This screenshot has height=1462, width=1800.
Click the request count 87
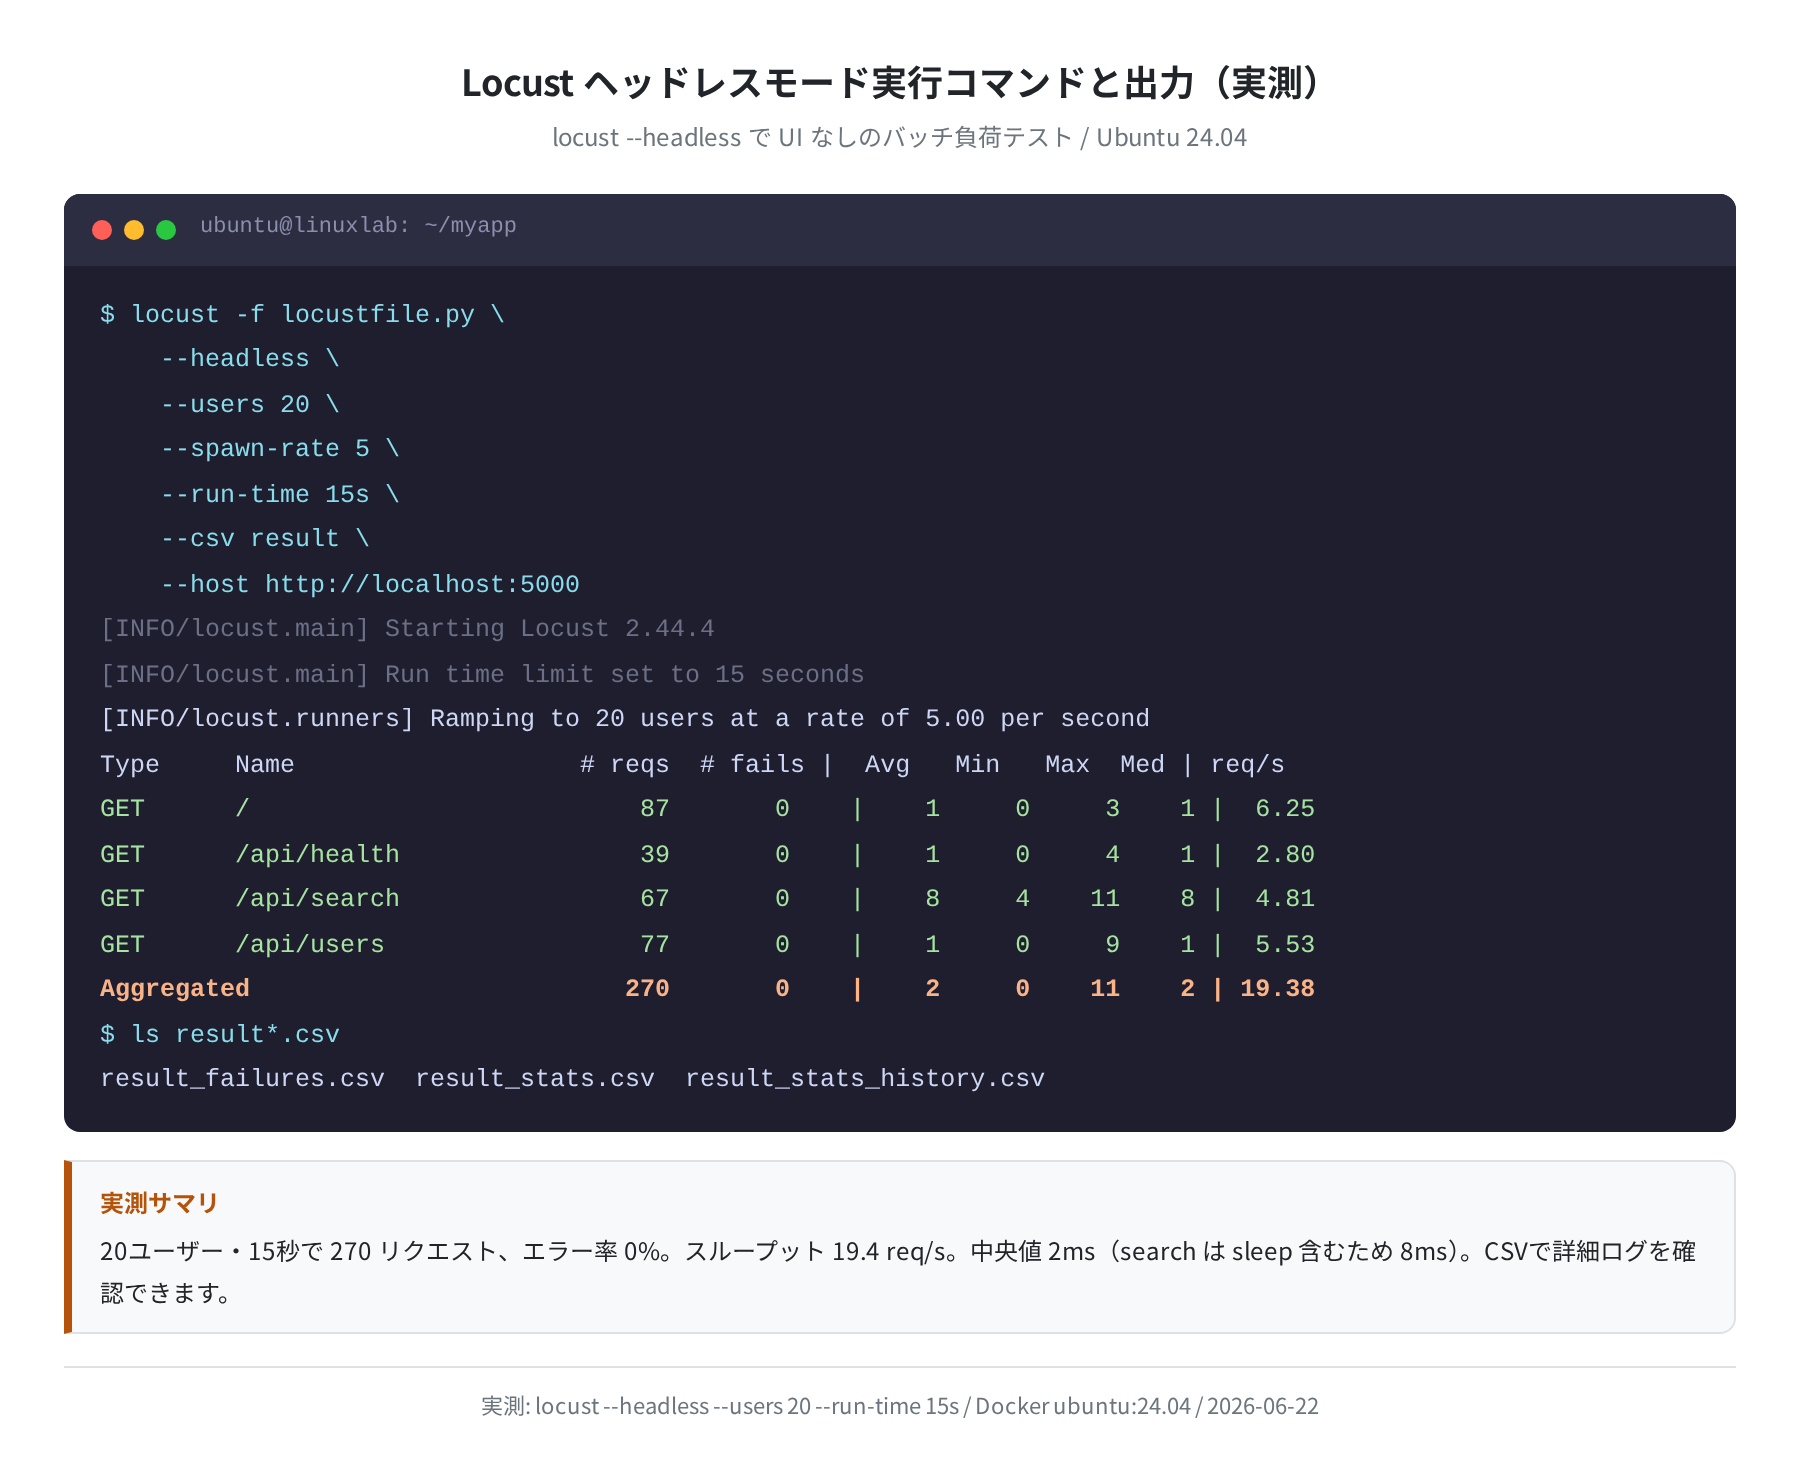pyautogui.click(x=655, y=808)
